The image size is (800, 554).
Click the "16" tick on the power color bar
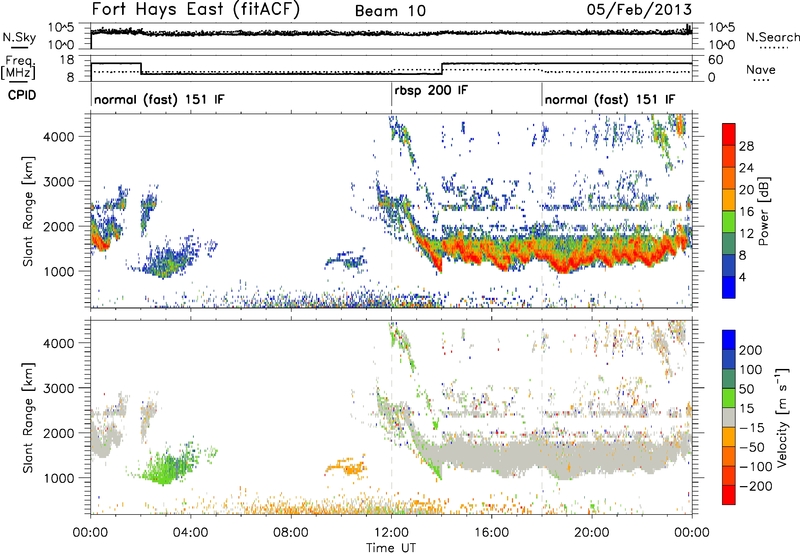746,211
